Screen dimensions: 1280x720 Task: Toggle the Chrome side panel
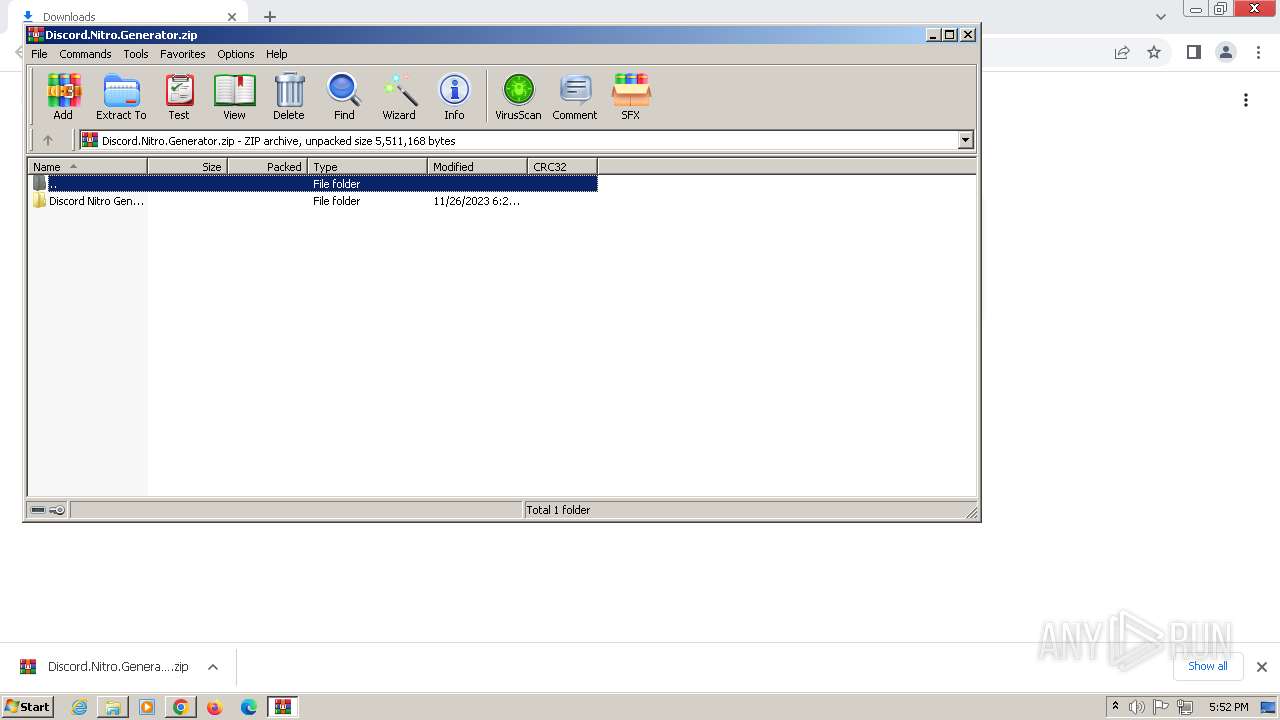click(x=1193, y=52)
